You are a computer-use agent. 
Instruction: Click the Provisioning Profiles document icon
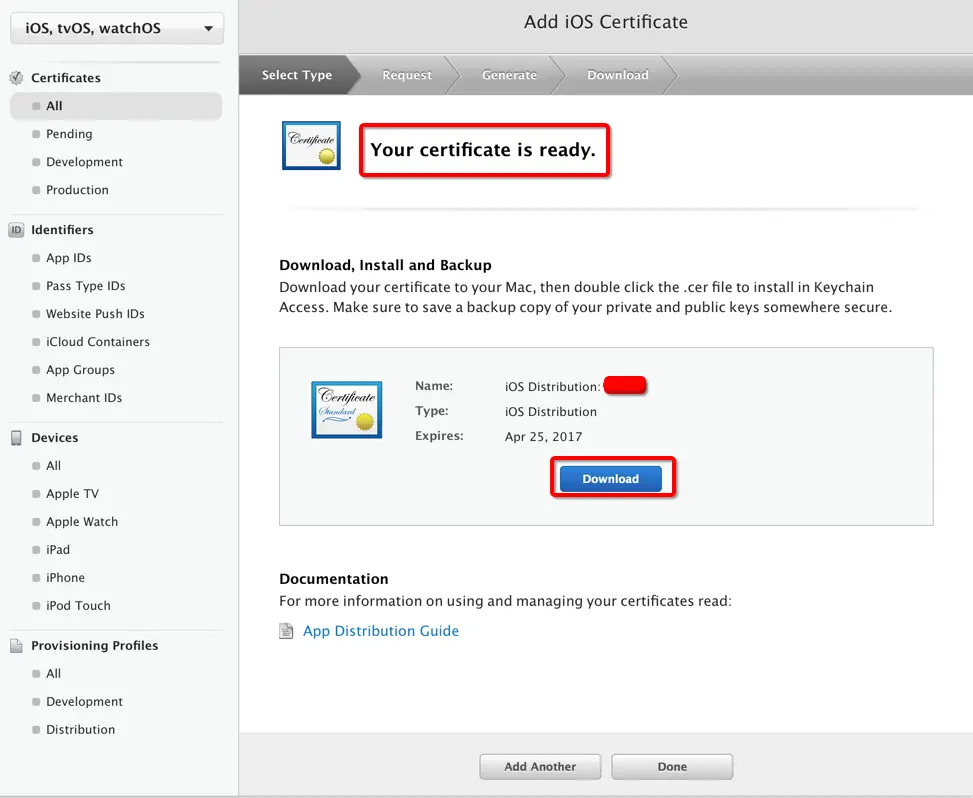point(16,646)
